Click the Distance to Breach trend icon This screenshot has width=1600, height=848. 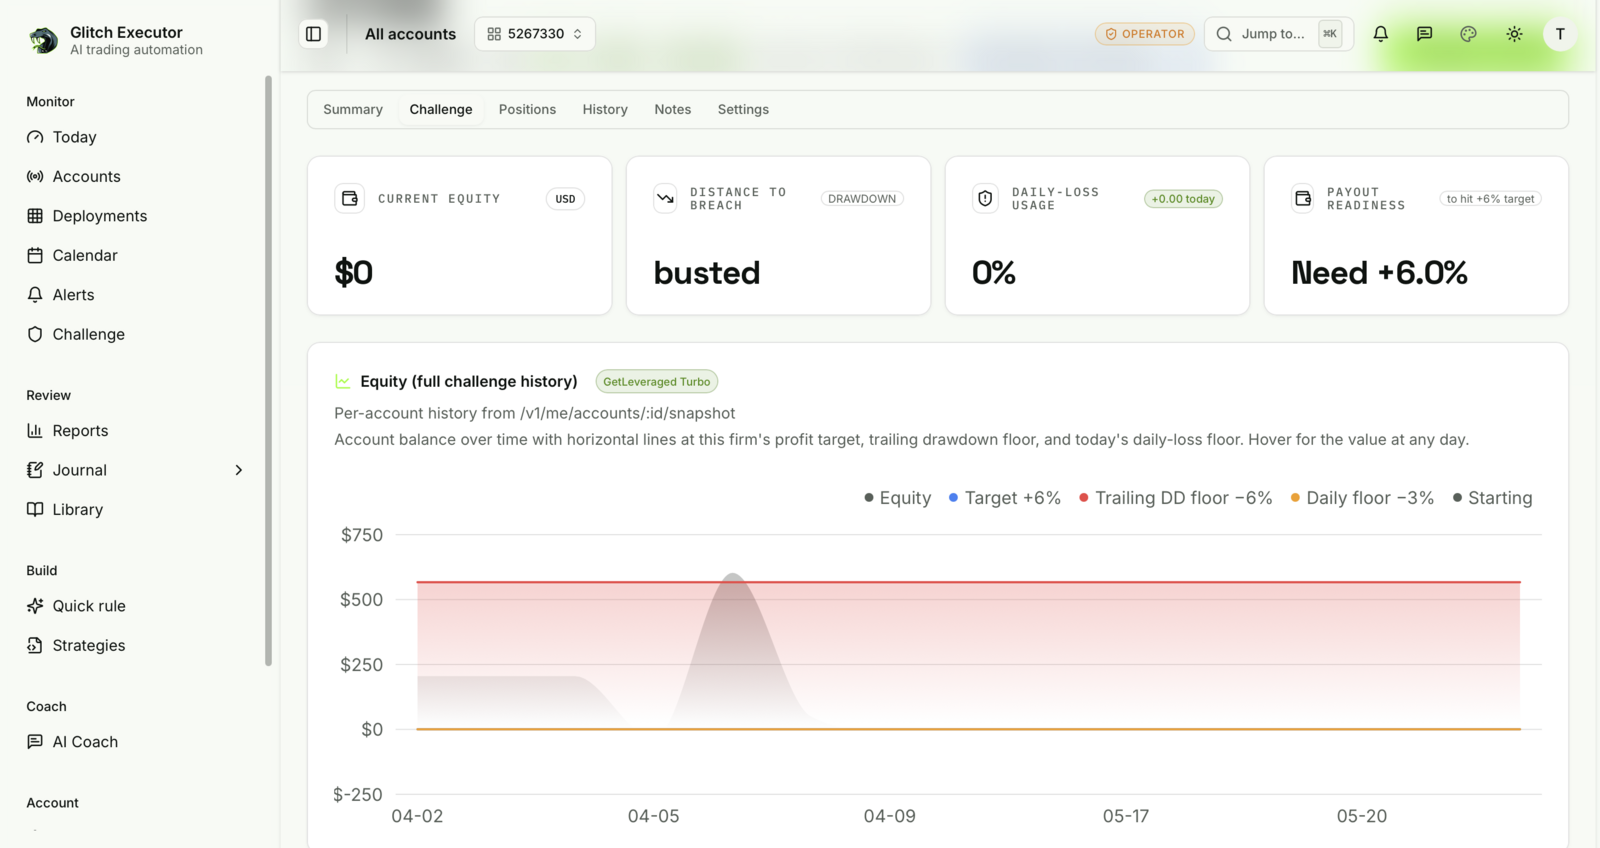coord(665,198)
